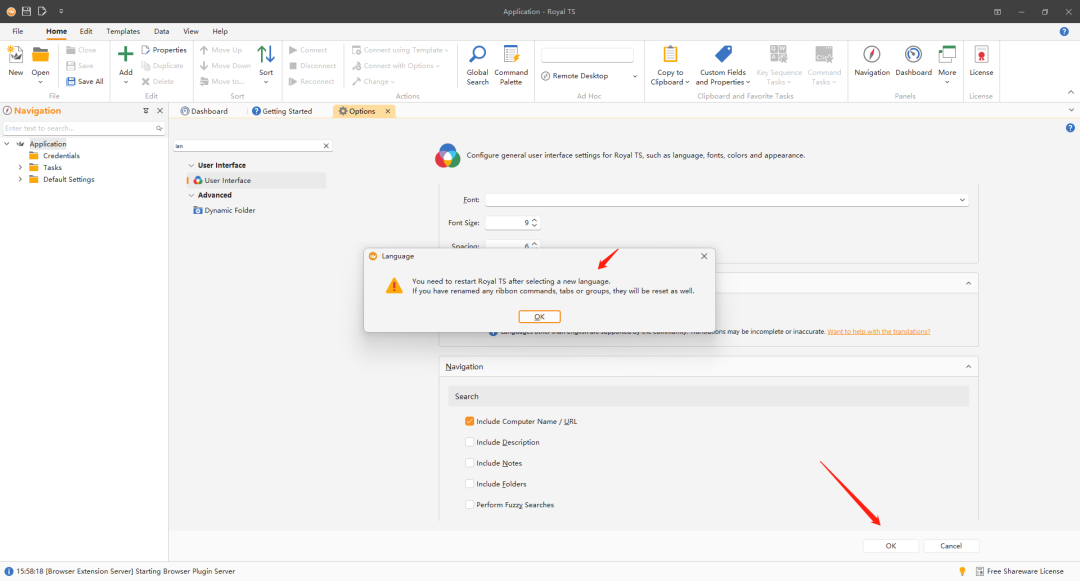Toggle Include Computer Name / URL checkbox

(470, 421)
